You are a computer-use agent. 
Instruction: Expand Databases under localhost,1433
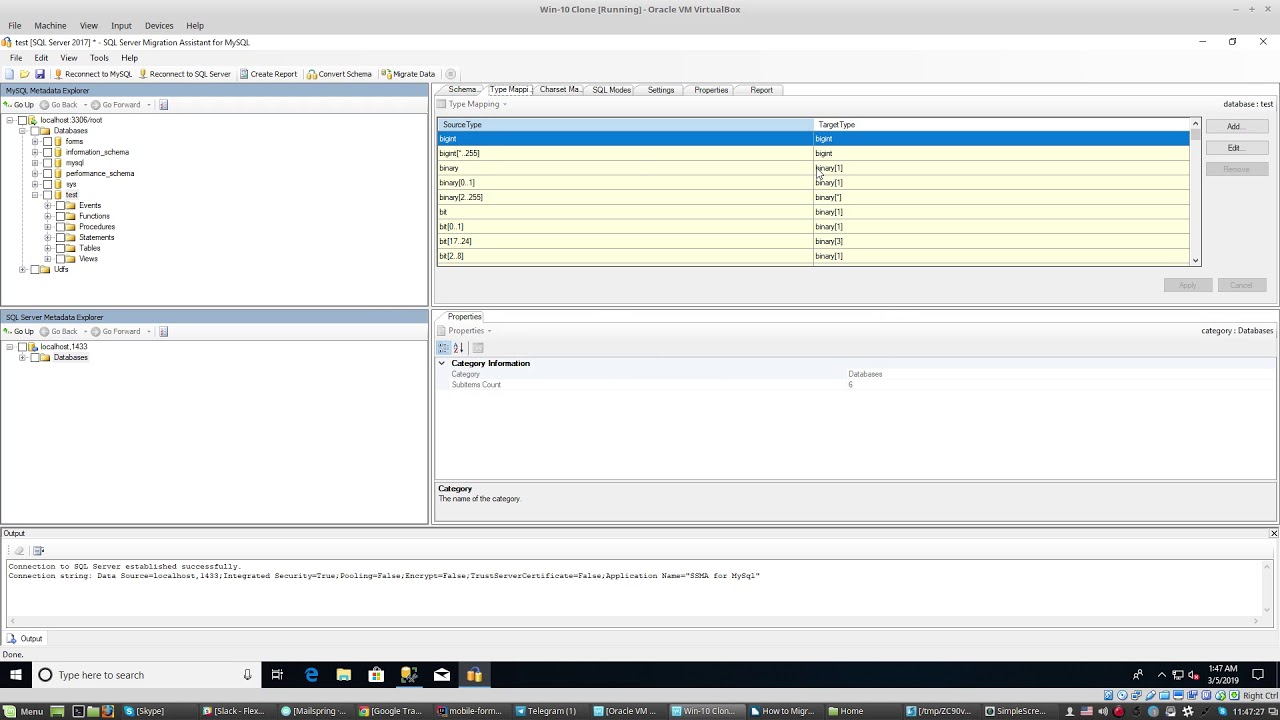click(22, 358)
